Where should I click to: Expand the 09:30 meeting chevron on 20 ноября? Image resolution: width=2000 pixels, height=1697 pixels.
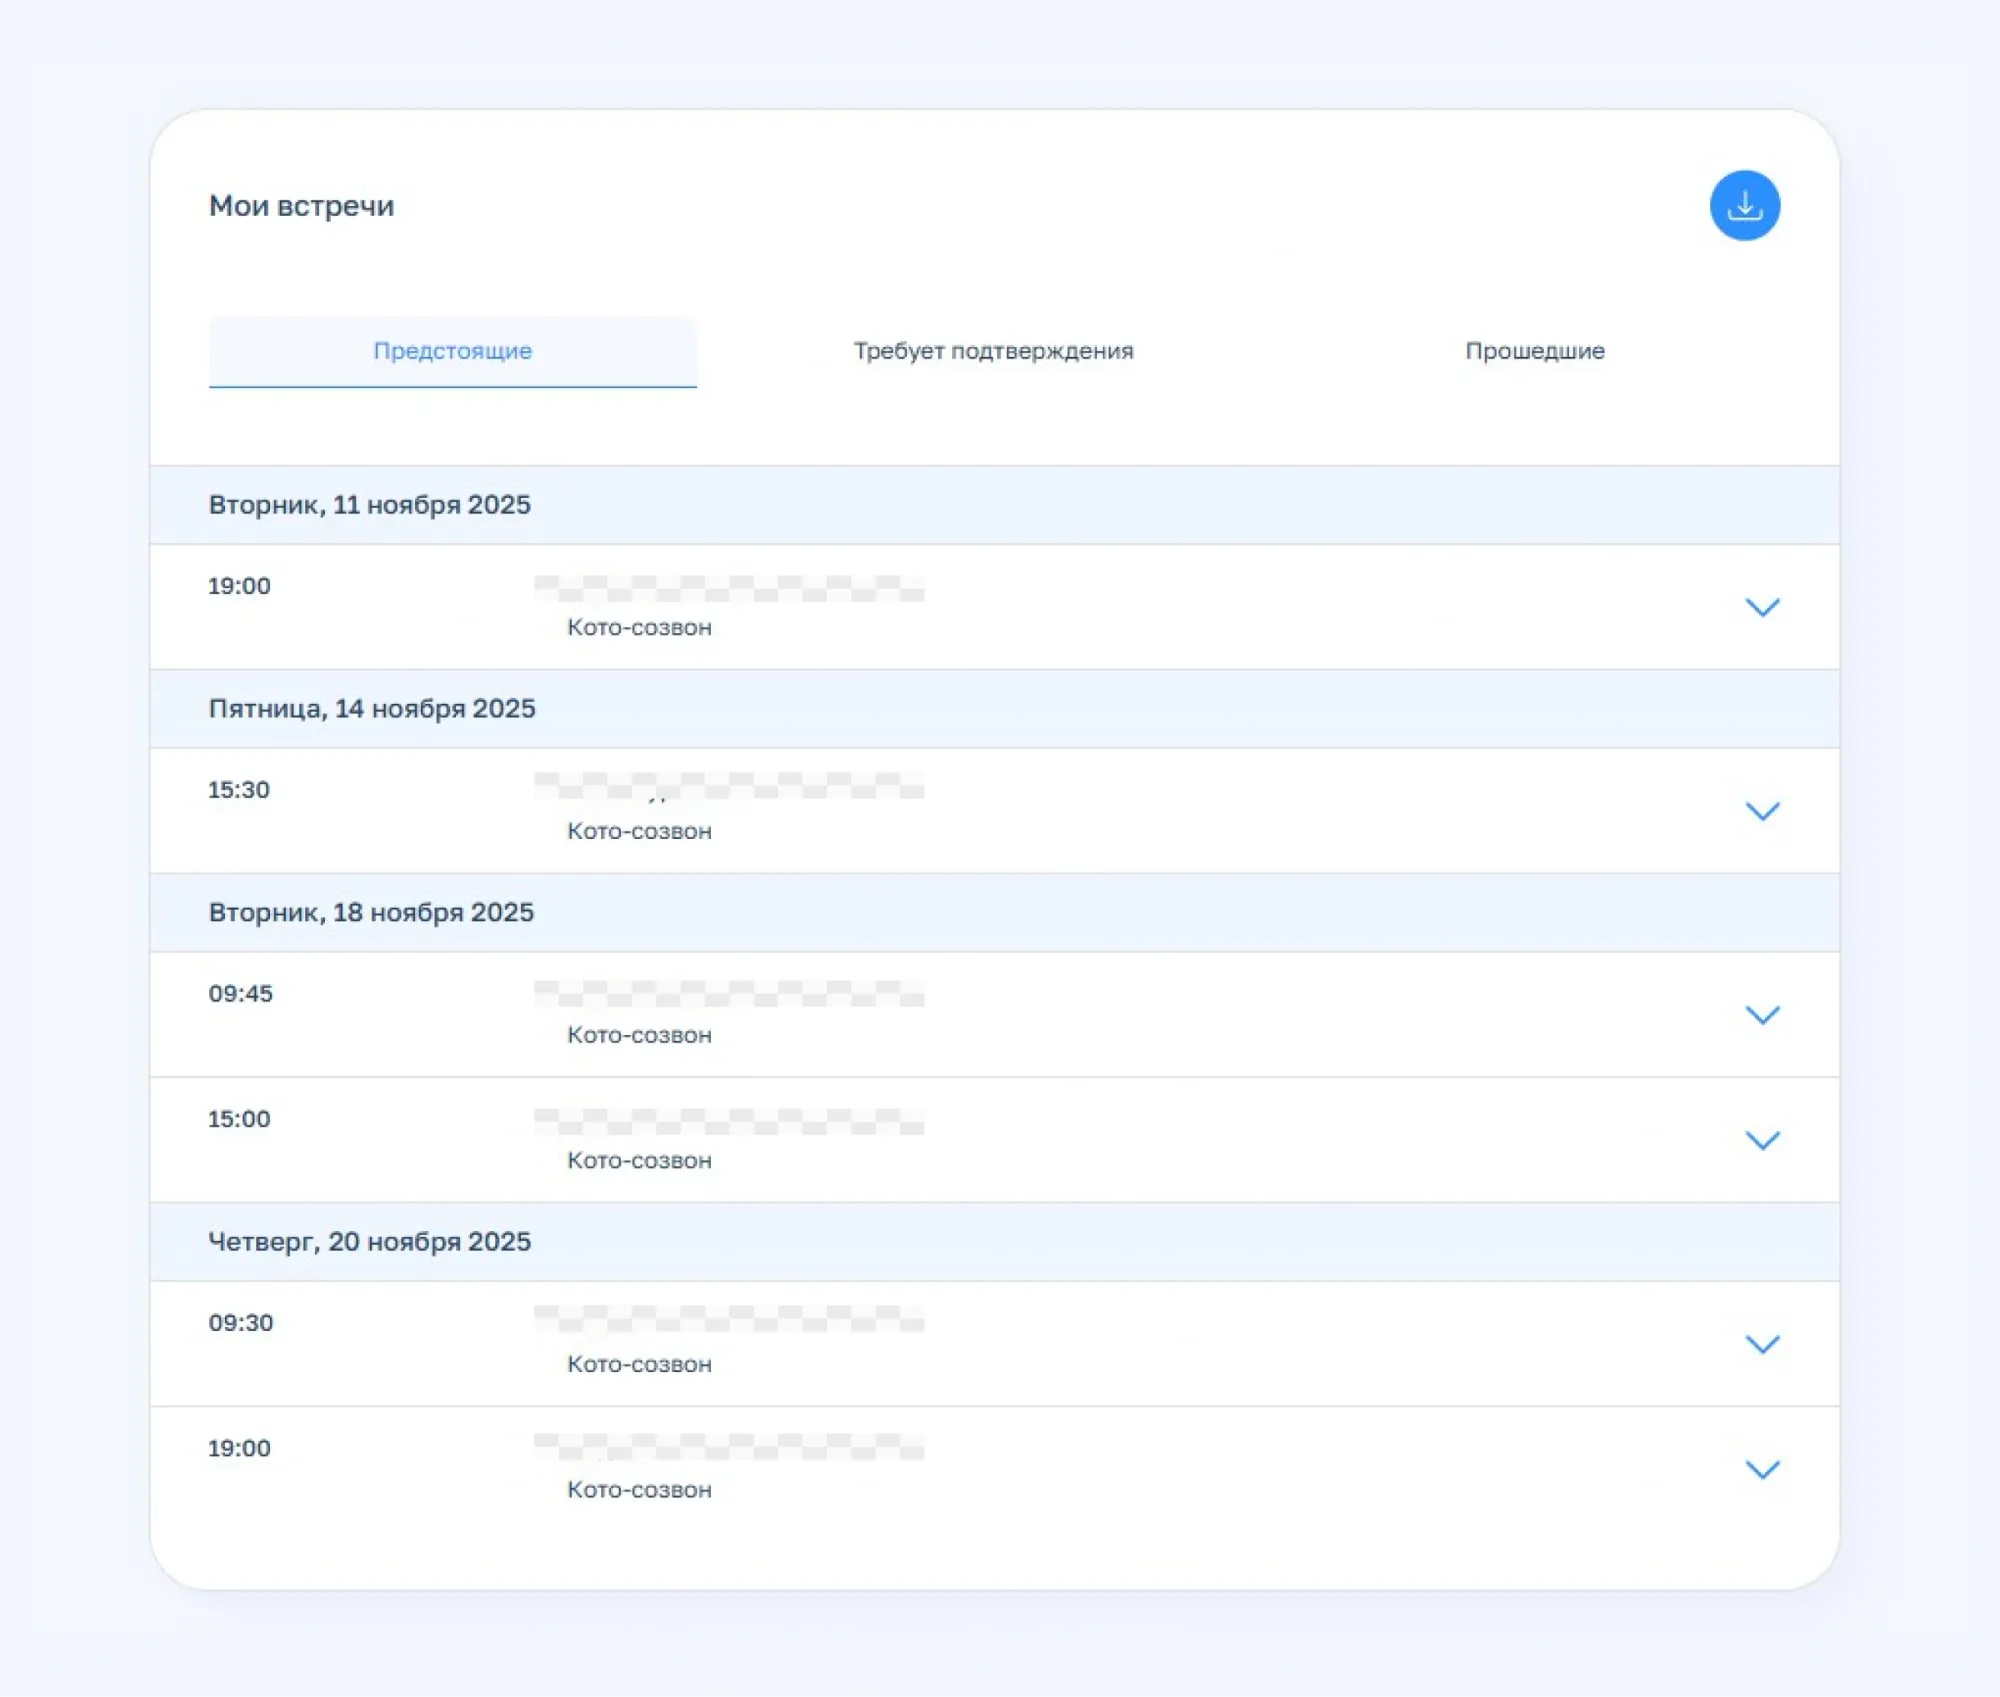pos(1762,1344)
